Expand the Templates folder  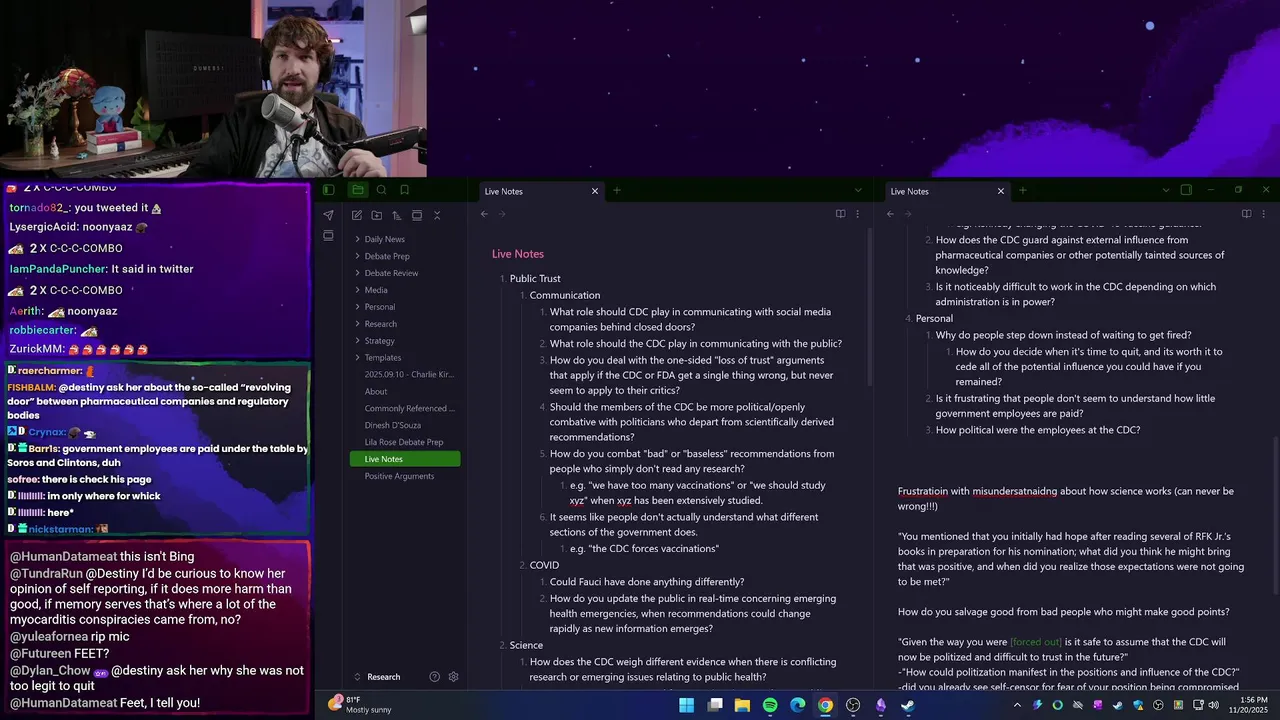pos(405,357)
